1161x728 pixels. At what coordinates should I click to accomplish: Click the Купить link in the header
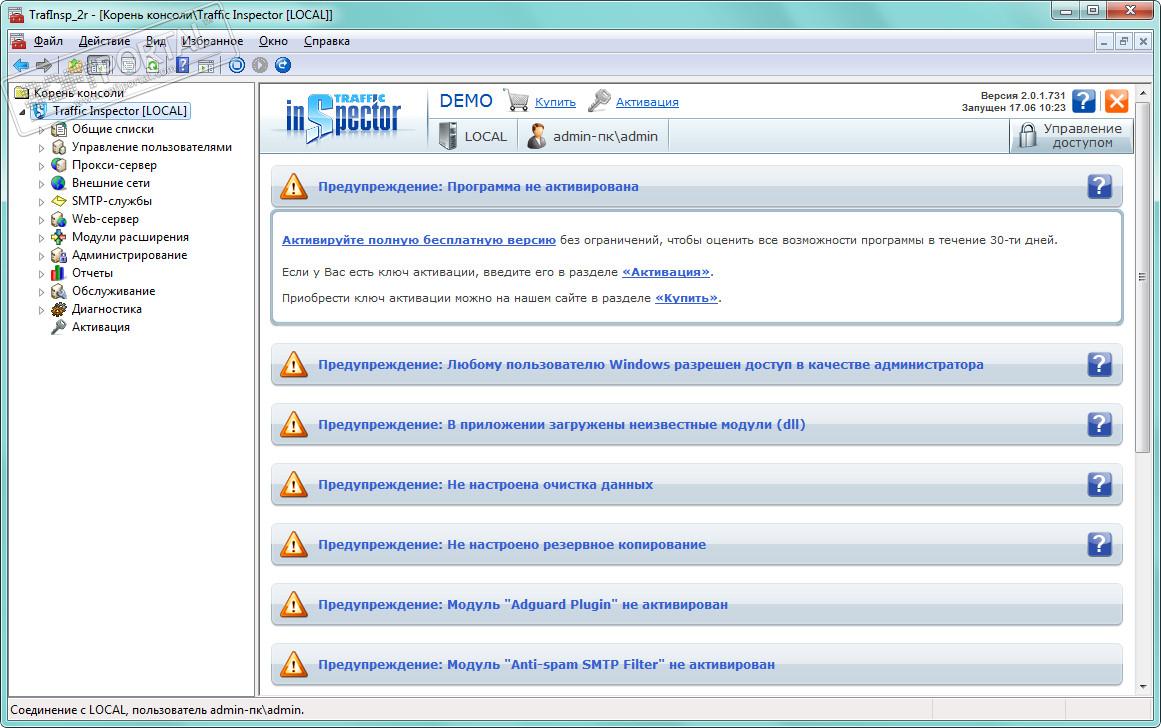(555, 102)
